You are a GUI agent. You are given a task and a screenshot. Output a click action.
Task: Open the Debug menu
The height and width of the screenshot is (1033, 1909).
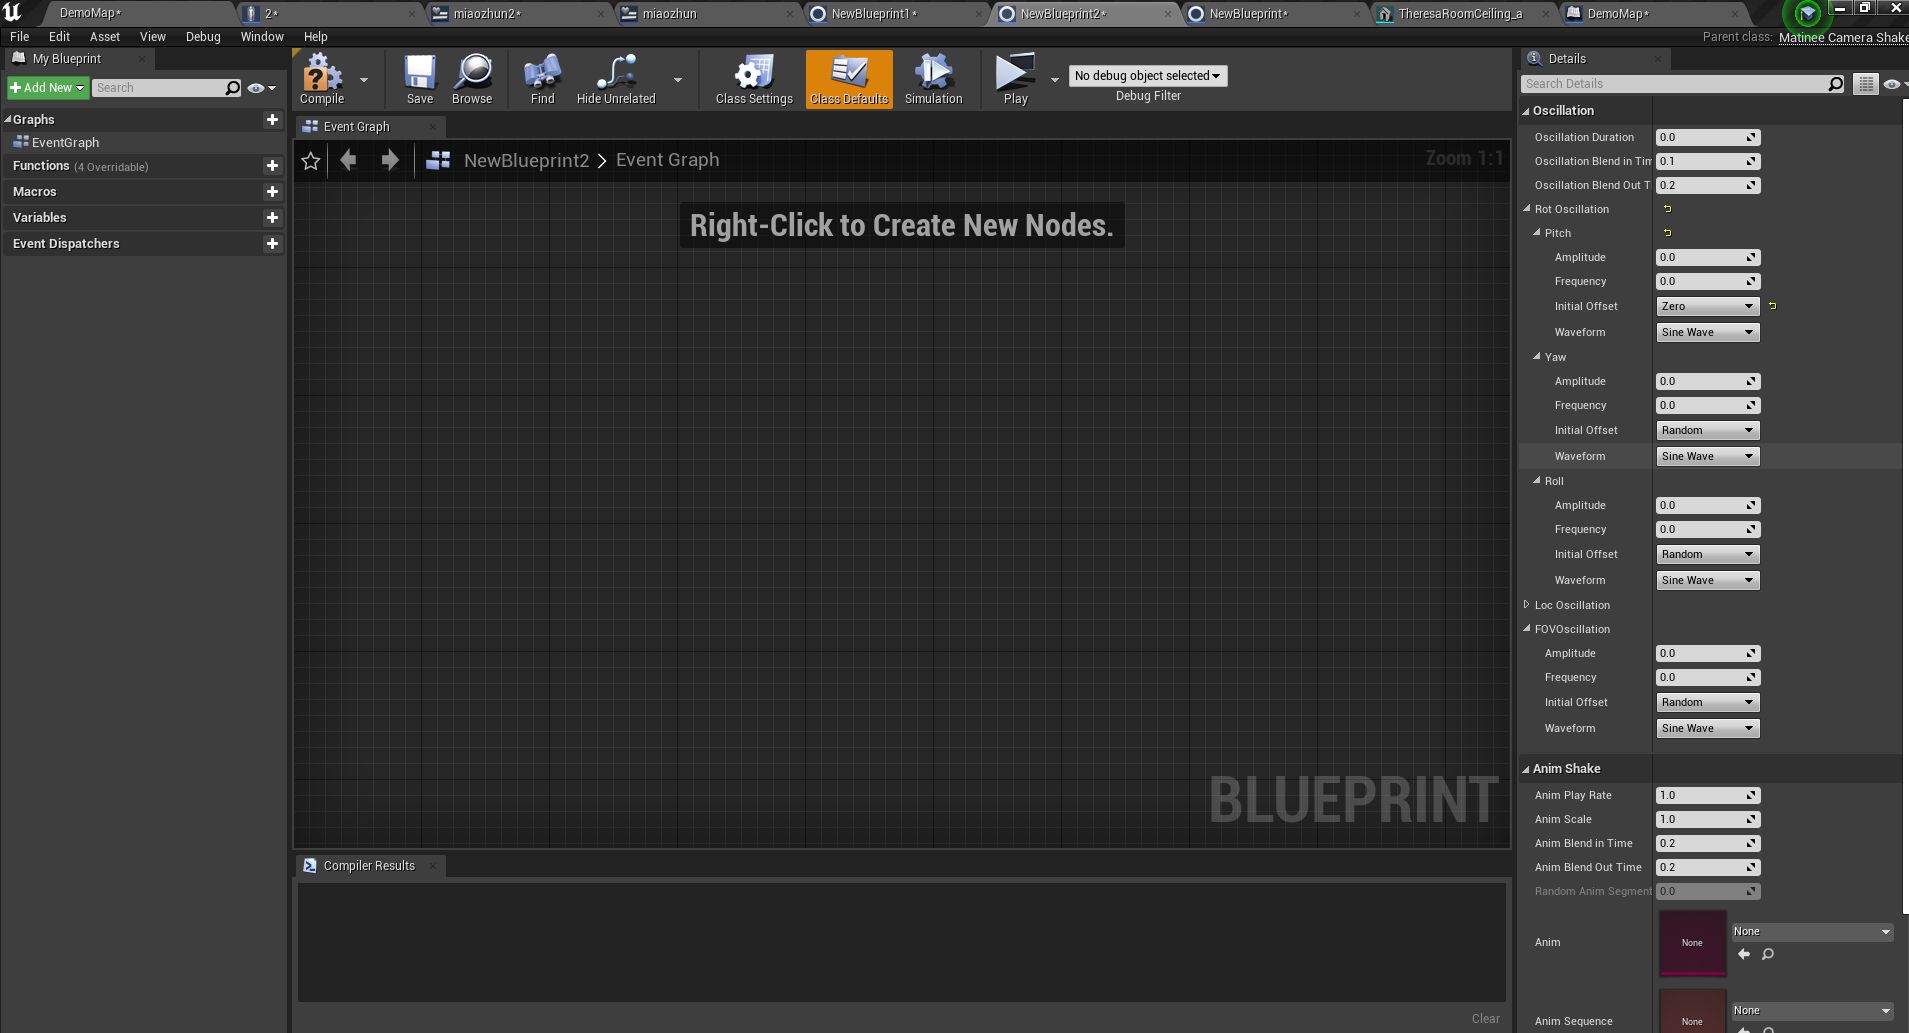[202, 36]
